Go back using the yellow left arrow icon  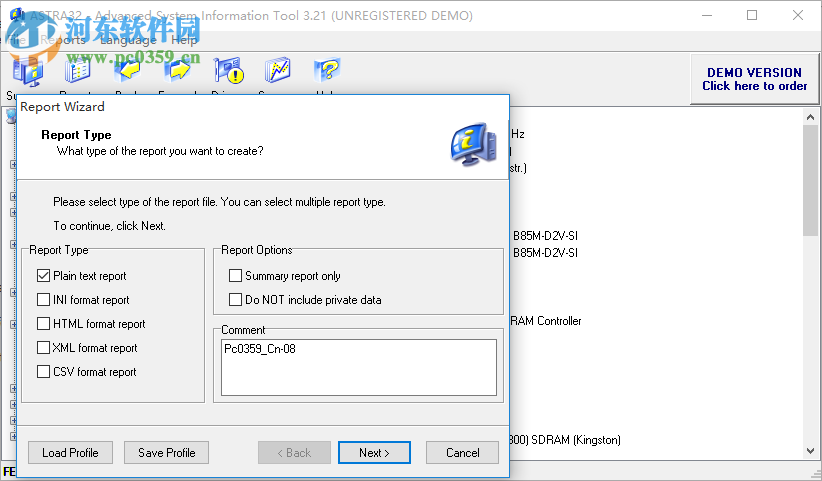[x=127, y=70]
